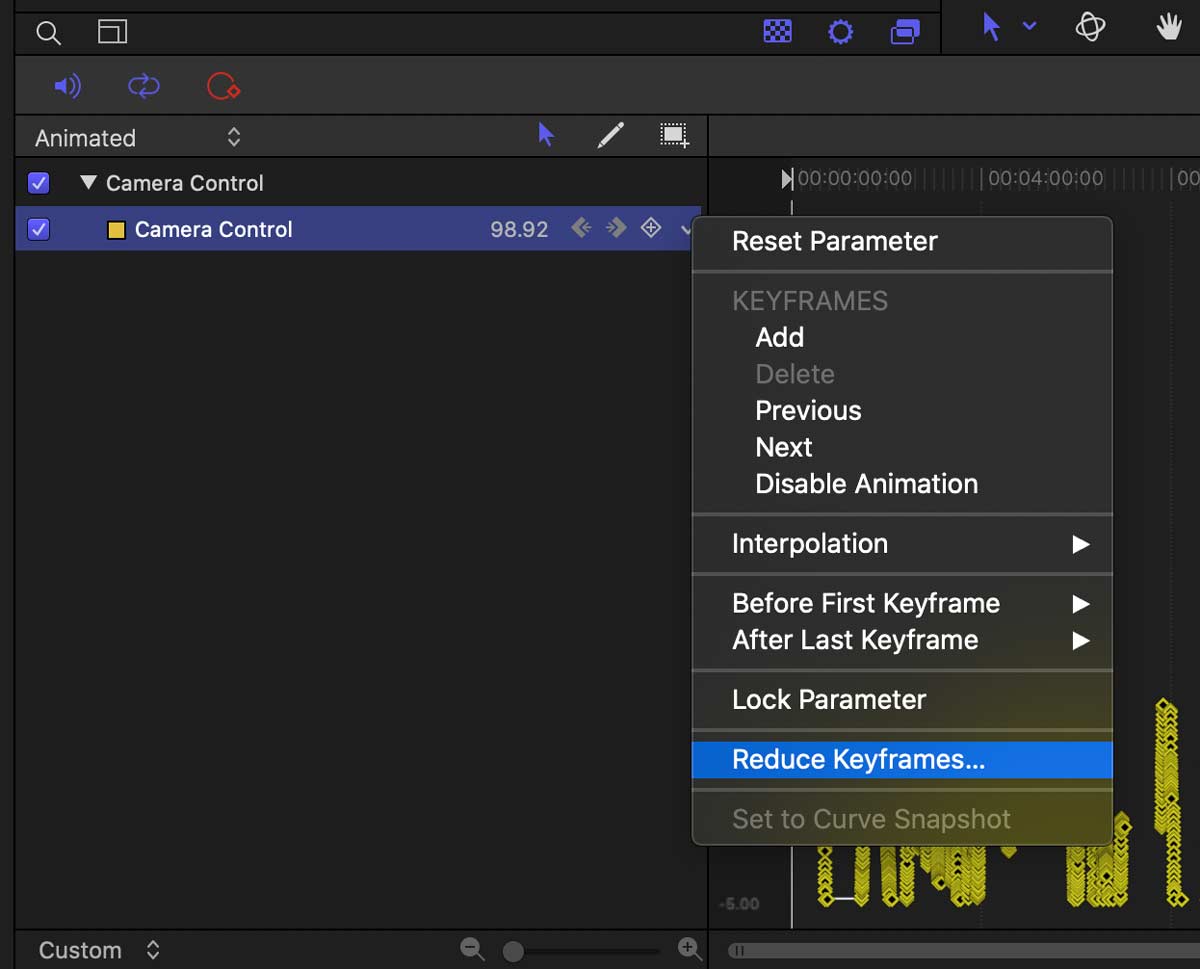Click the 98.92 parameter value
The image size is (1200, 969).
click(x=519, y=229)
